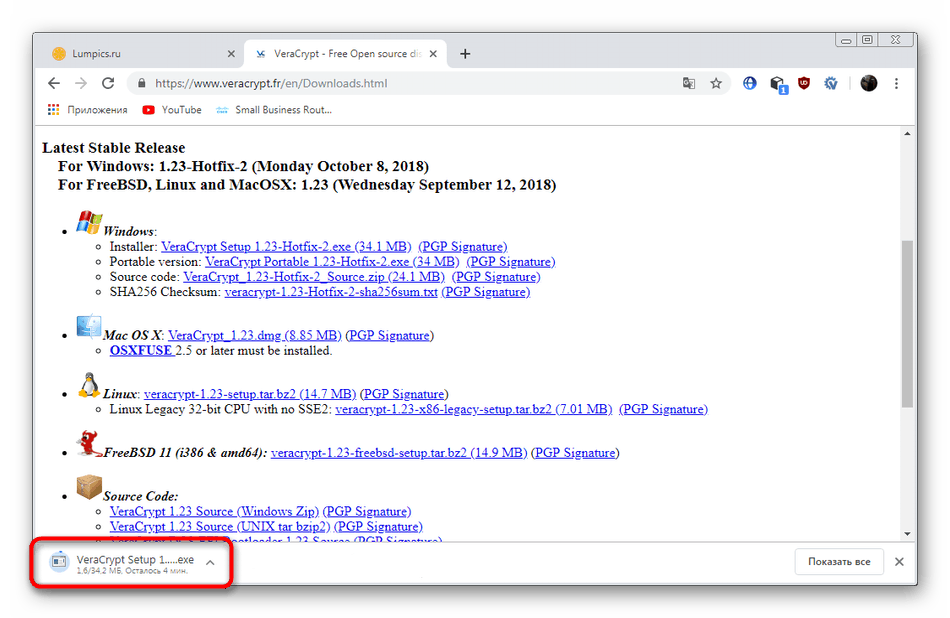Open veracrypt-1.23-Hotfix-2-sha256sum.txt
This screenshot has height=618, width=950.
pyautogui.click(x=331, y=293)
